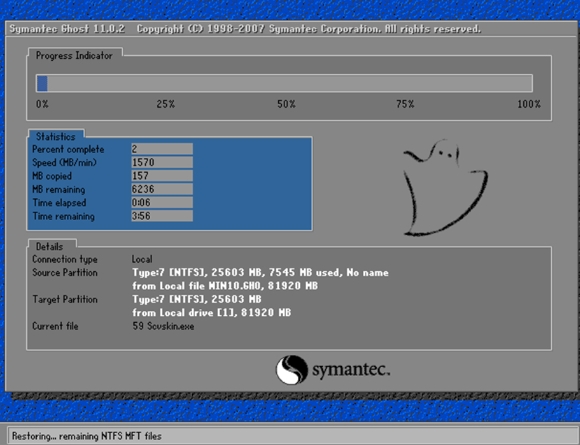Click the 'Connection type' label

coord(65,259)
